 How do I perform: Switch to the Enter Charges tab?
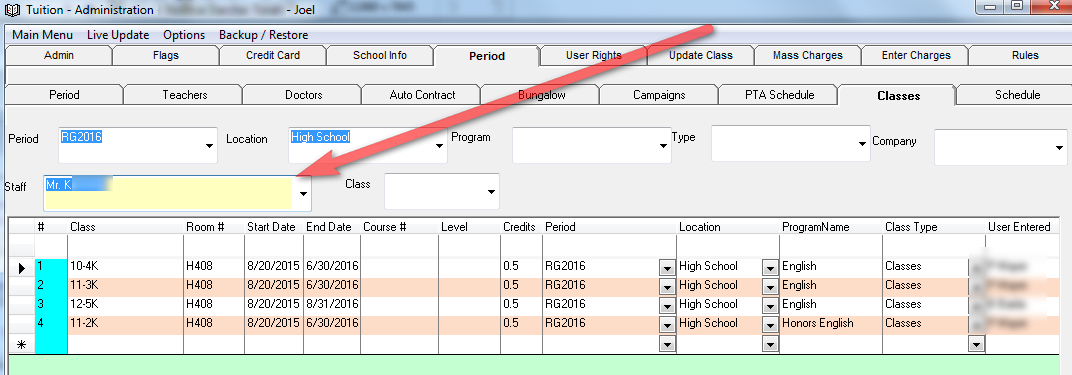point(916,55)
